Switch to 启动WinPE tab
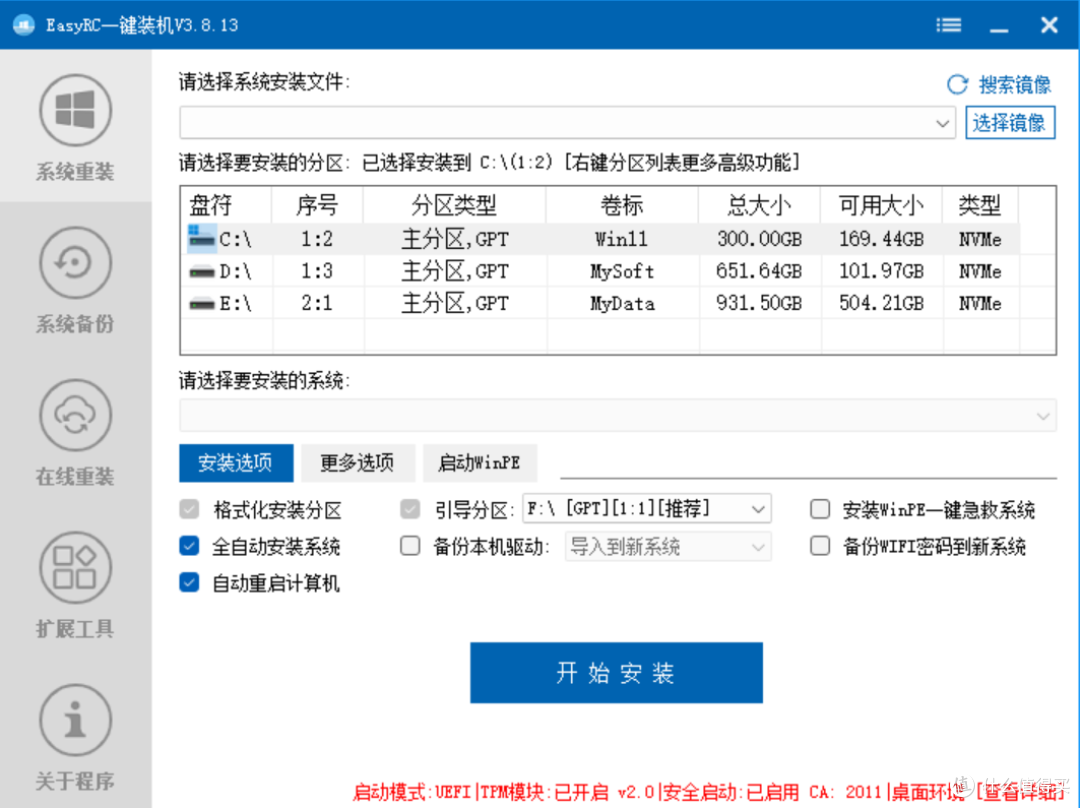Screen dimensions: 1080x808 point(480,462)
